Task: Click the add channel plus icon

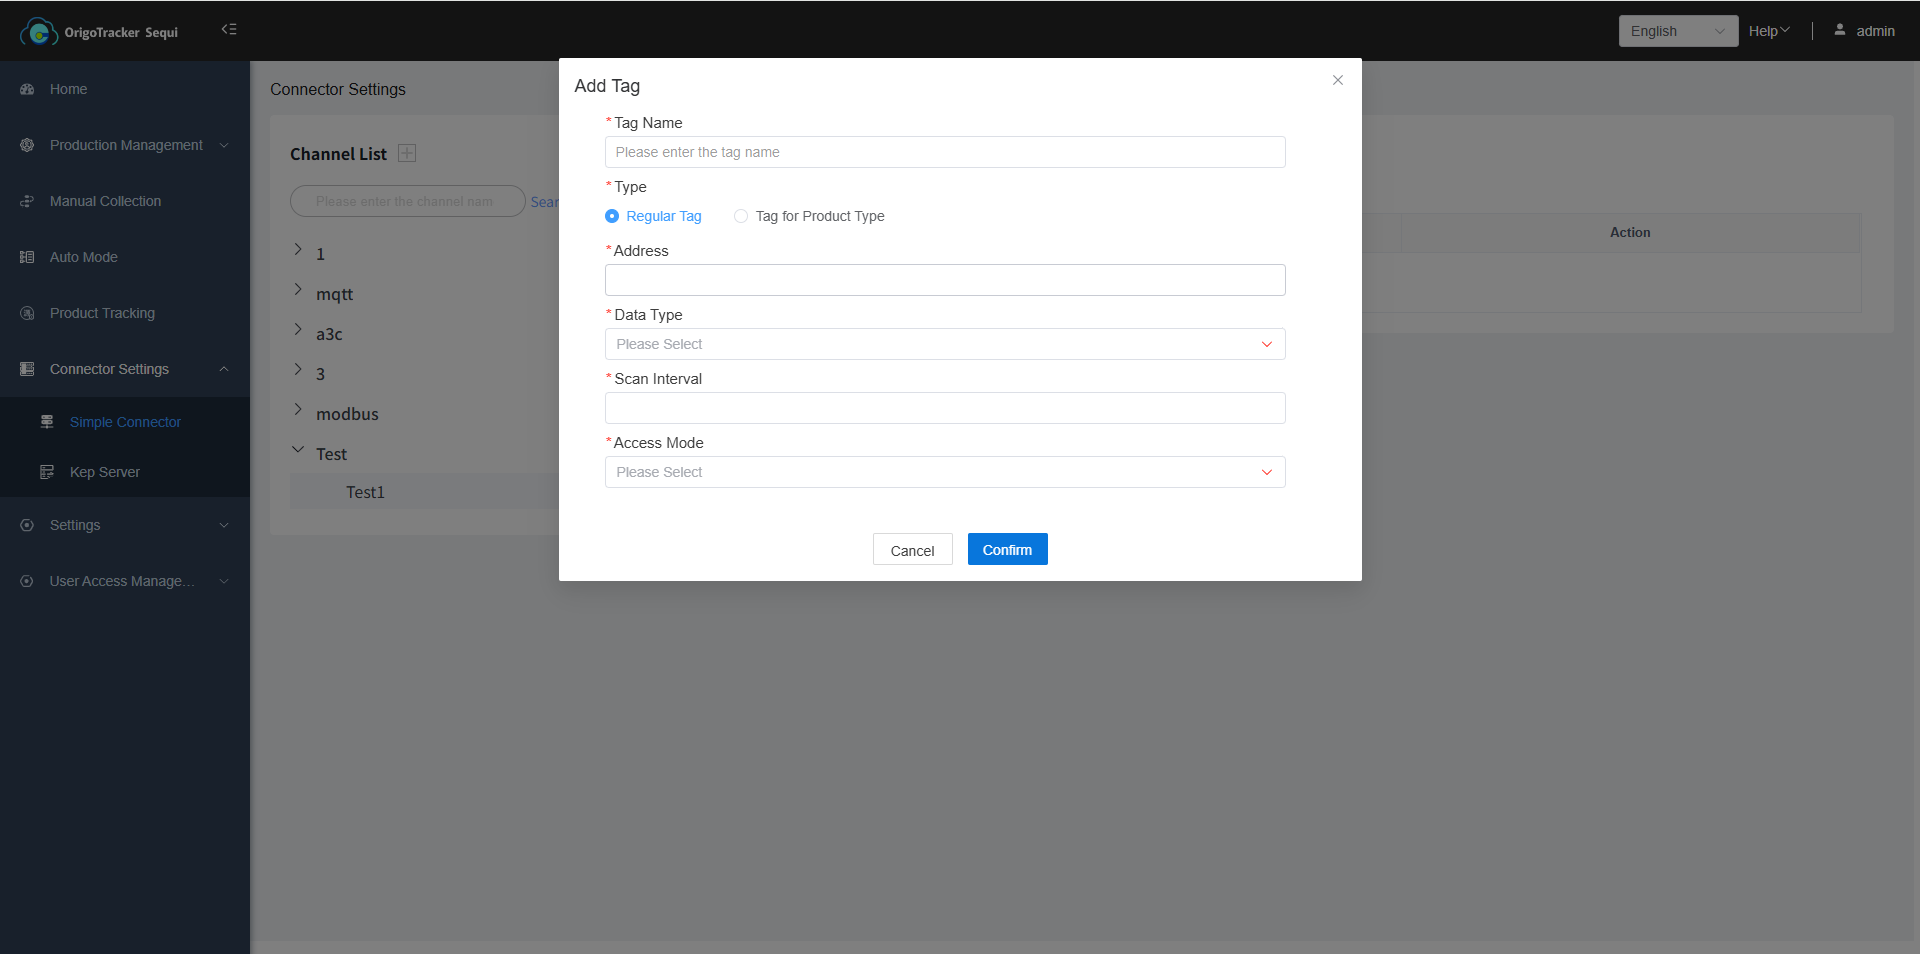Action: [x=407, y=153]
